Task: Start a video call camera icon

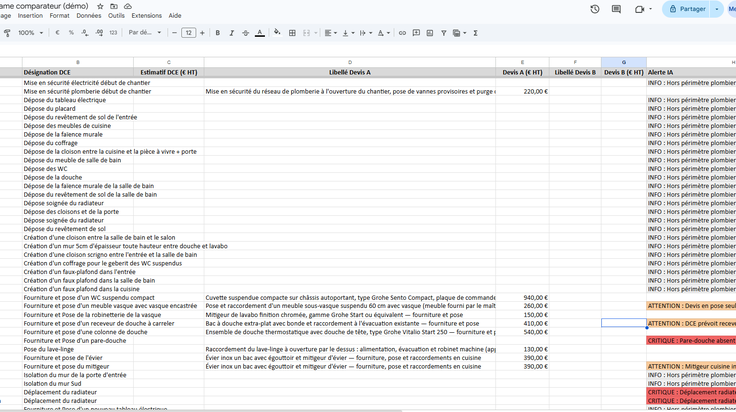Action: [639, 9]
